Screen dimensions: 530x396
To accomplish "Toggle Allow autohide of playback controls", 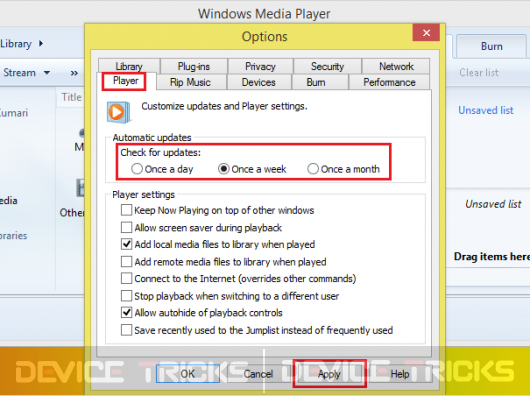I will pyautogui.click(x=126, y=313).
